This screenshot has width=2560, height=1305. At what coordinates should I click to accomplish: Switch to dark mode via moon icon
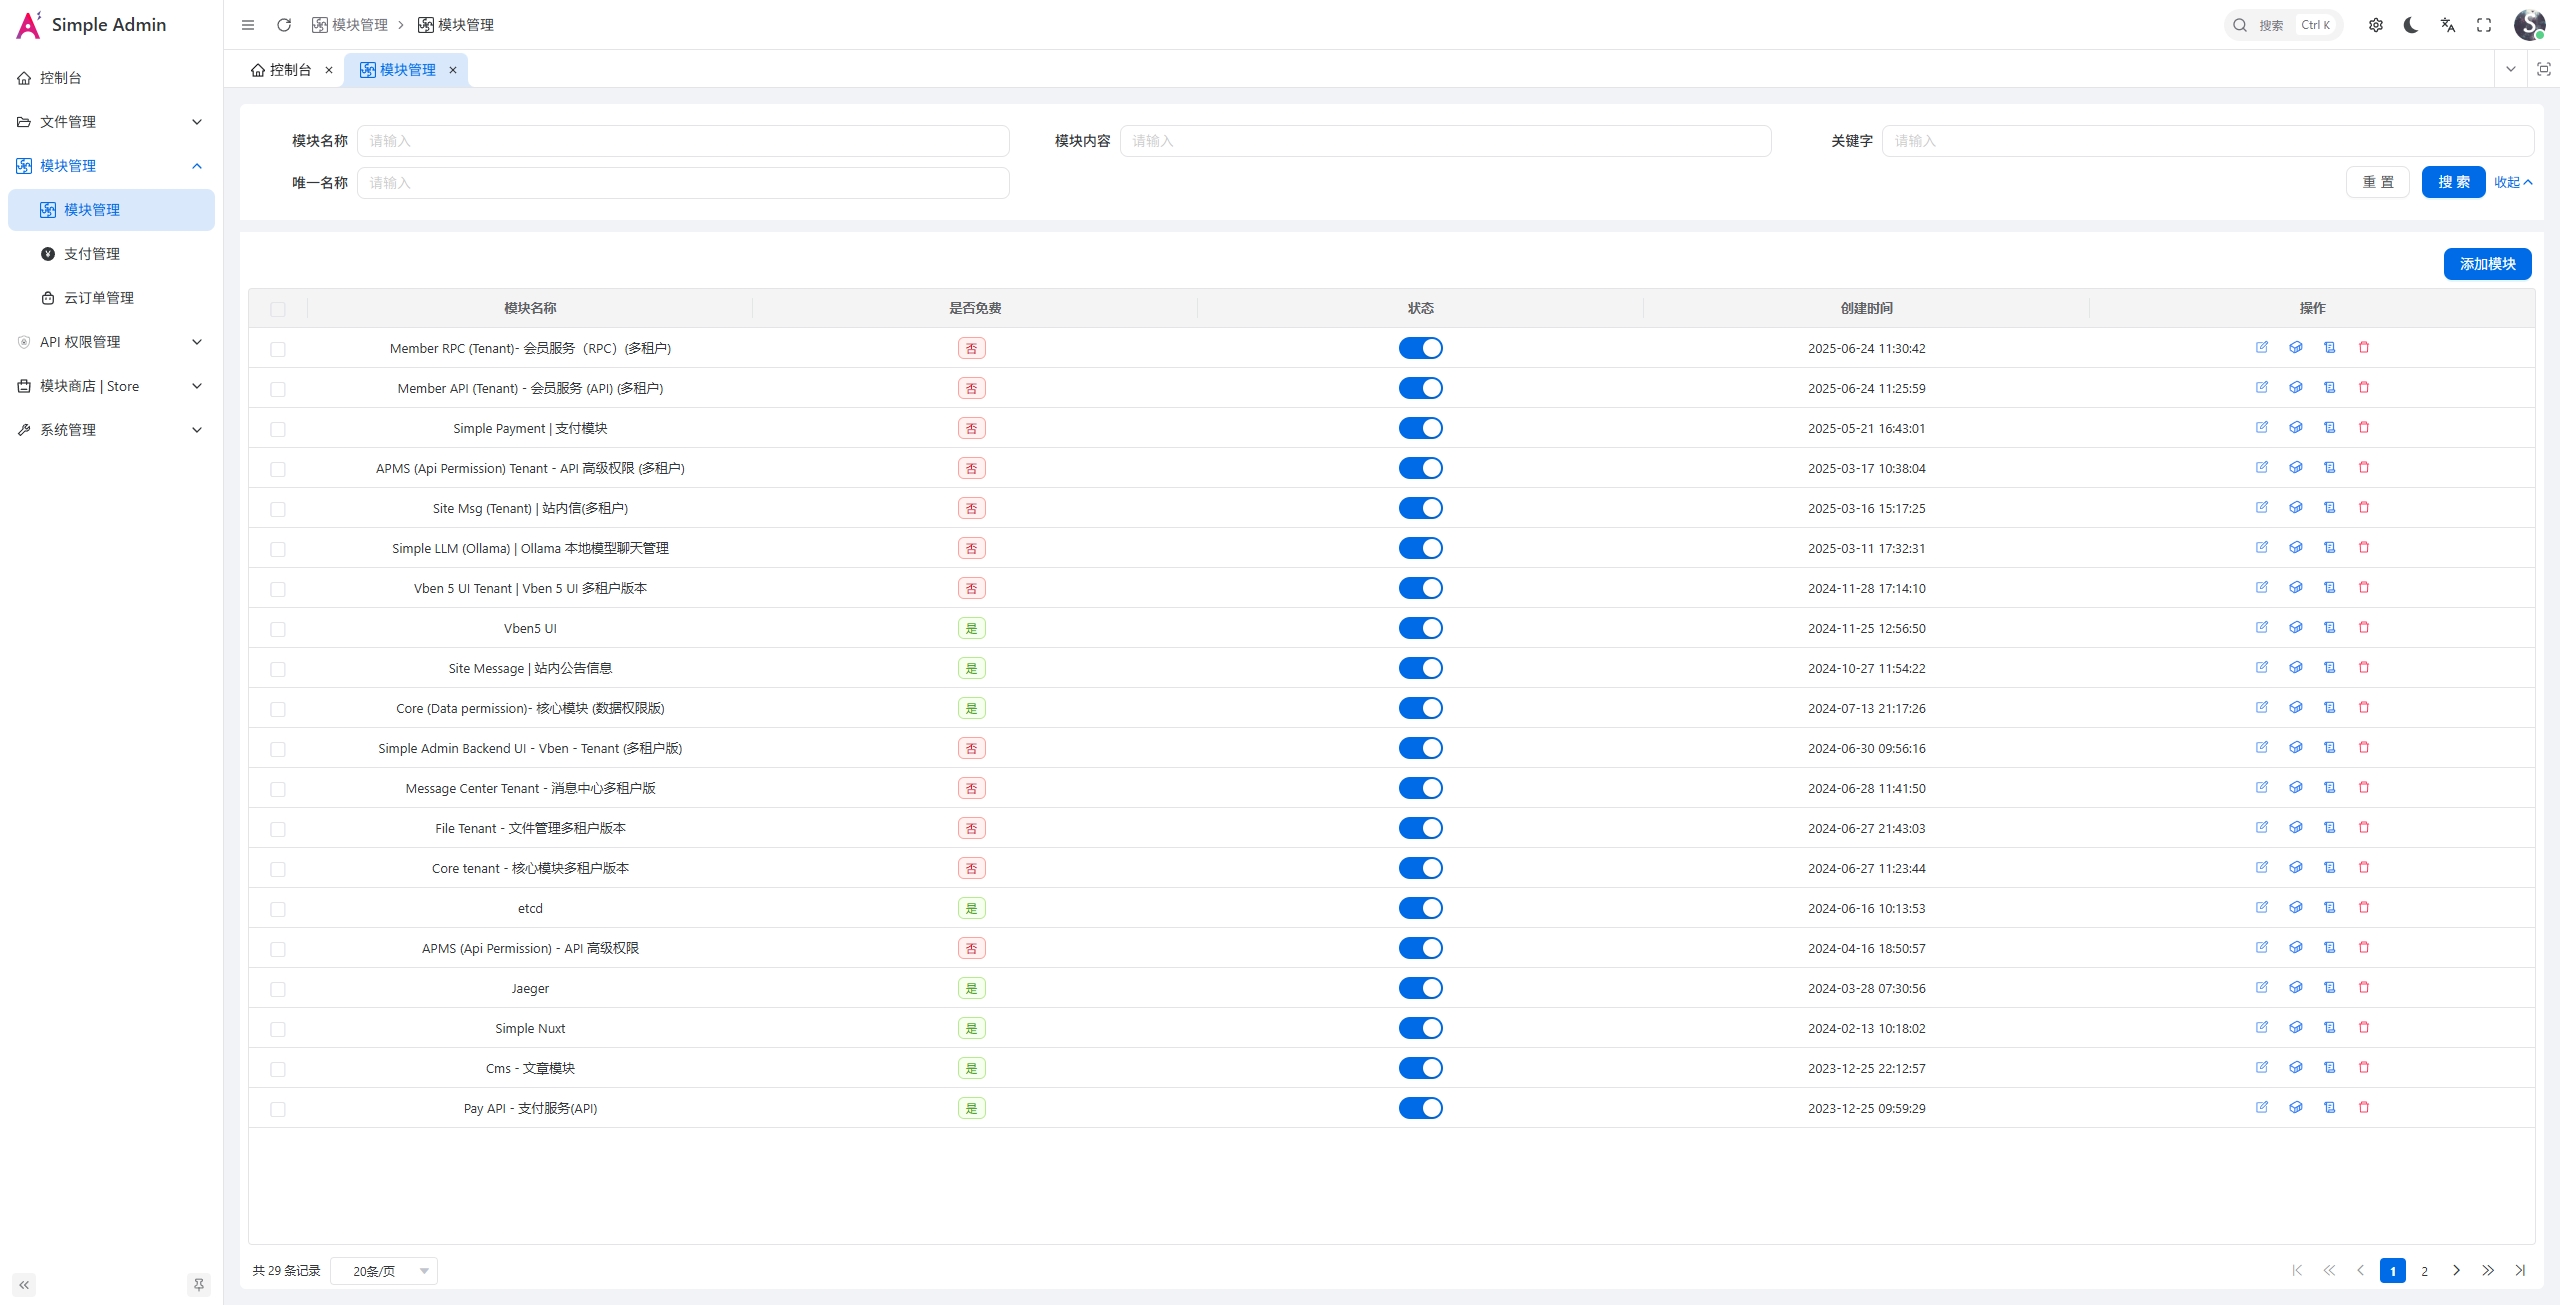(2412, 25)
